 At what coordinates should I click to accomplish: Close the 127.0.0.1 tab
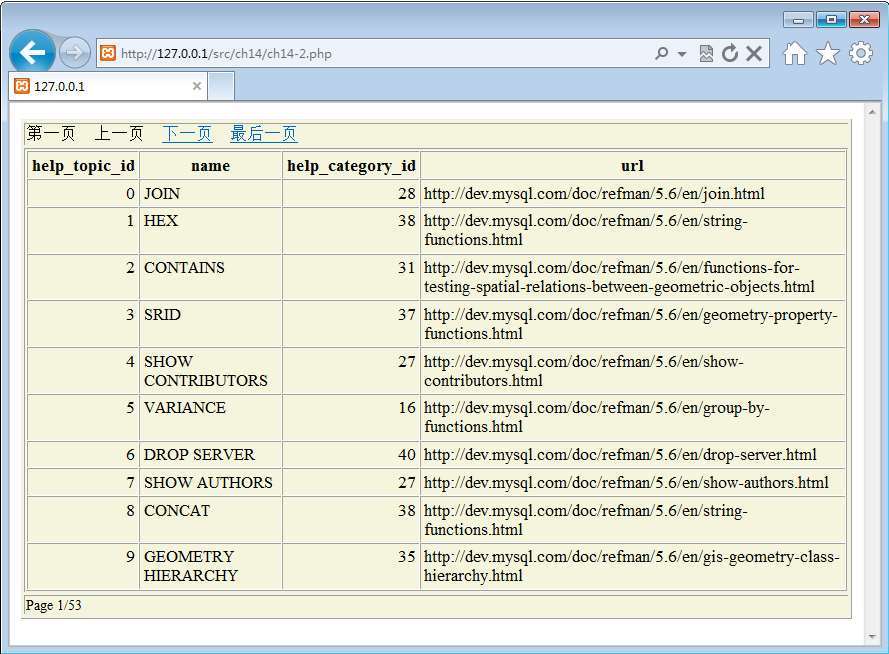pyautogui.click(x=197, y=86)
